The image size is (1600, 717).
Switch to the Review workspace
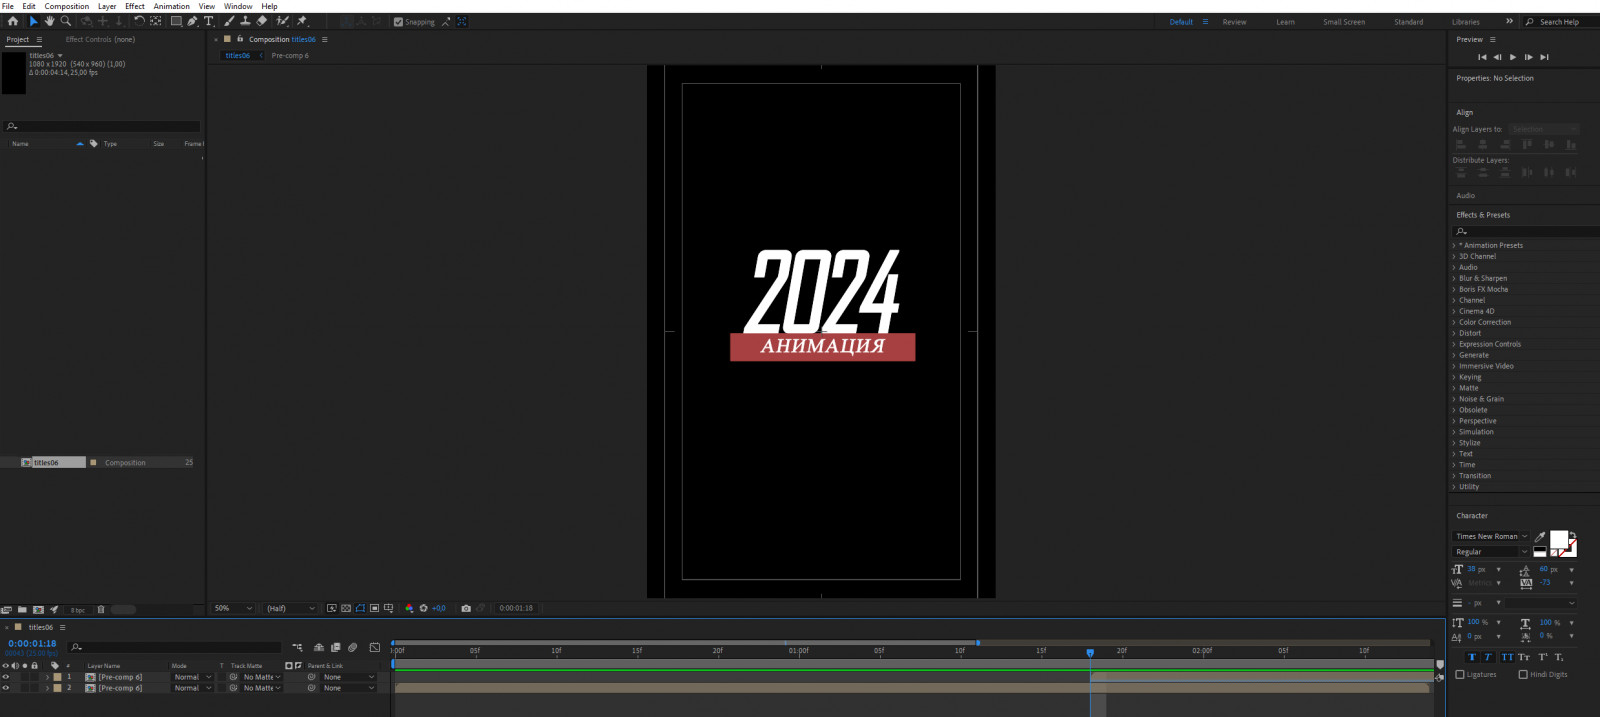pos(1235,22)
